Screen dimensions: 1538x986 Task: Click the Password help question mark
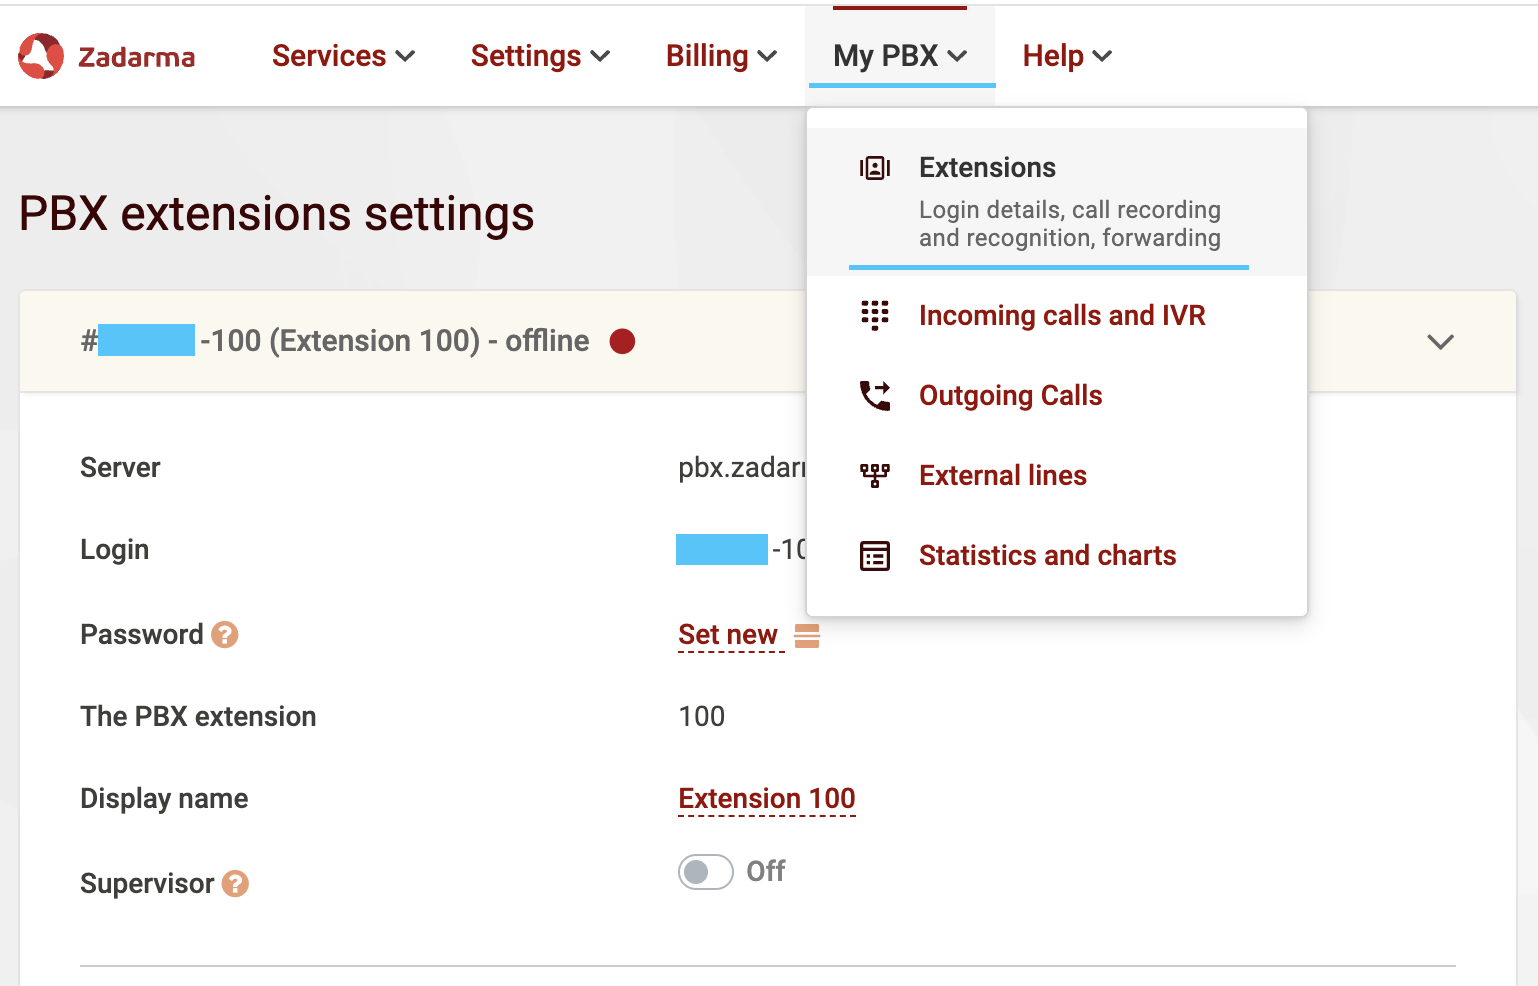[x=225, y=635]
